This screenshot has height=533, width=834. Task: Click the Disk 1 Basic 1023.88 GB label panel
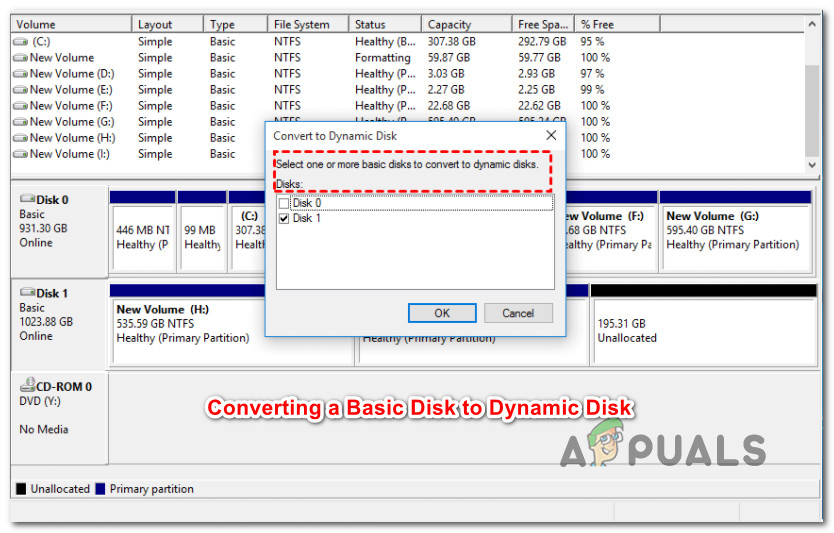point(59,324)
